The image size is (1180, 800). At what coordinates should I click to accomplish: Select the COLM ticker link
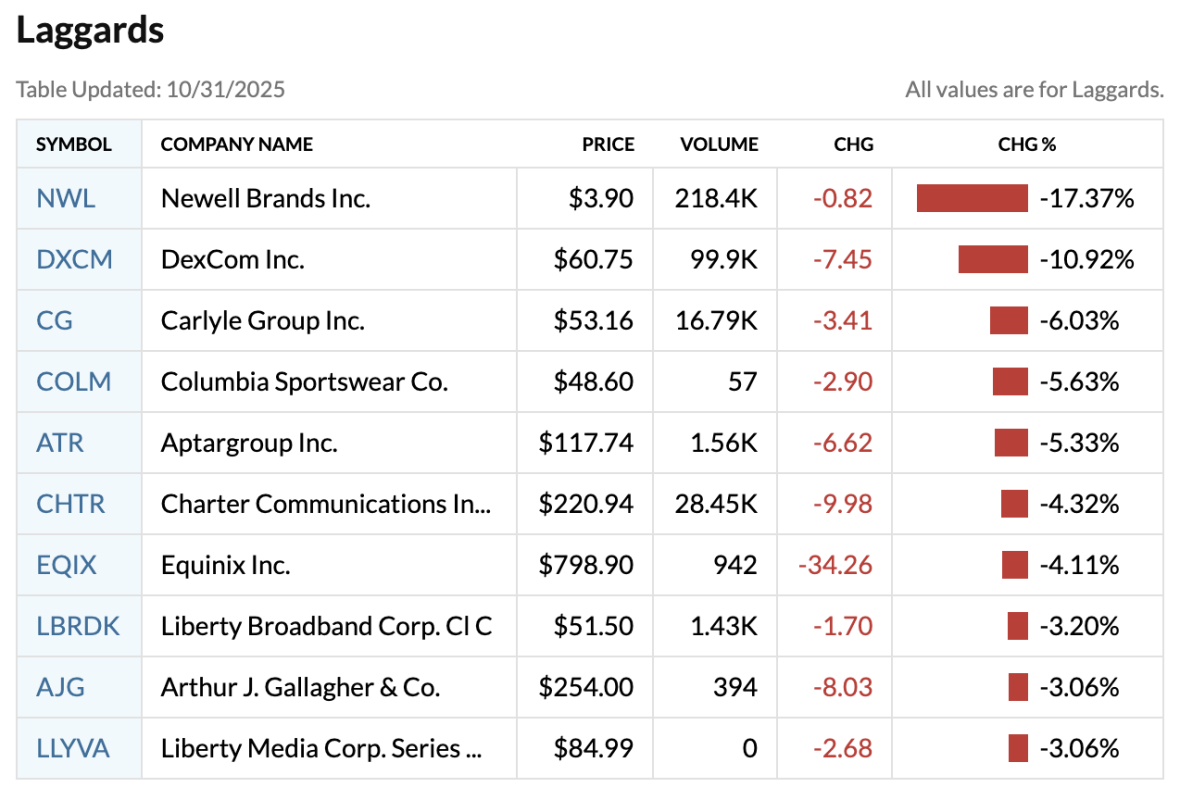(x=74, y=382)
